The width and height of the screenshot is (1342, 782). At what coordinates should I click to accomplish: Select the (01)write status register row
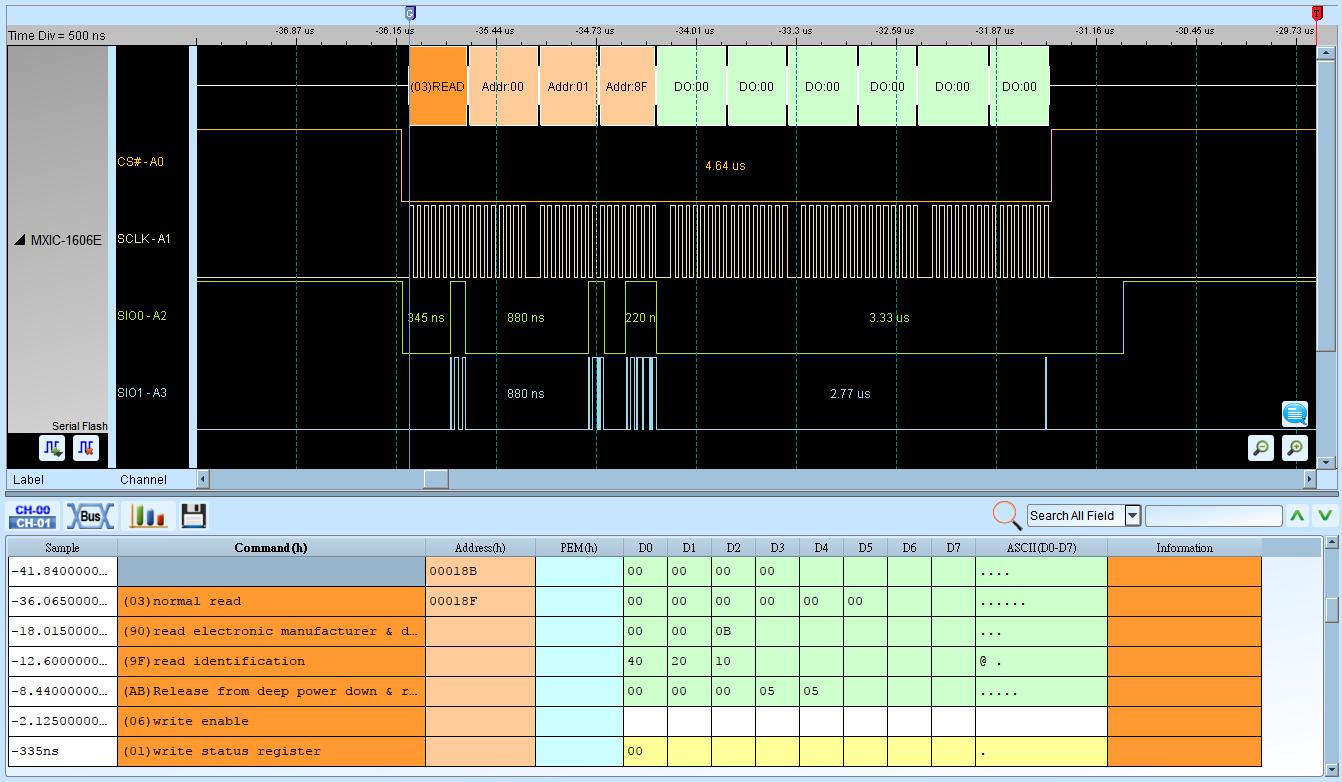pyautogui.click(x=634, y=752)
